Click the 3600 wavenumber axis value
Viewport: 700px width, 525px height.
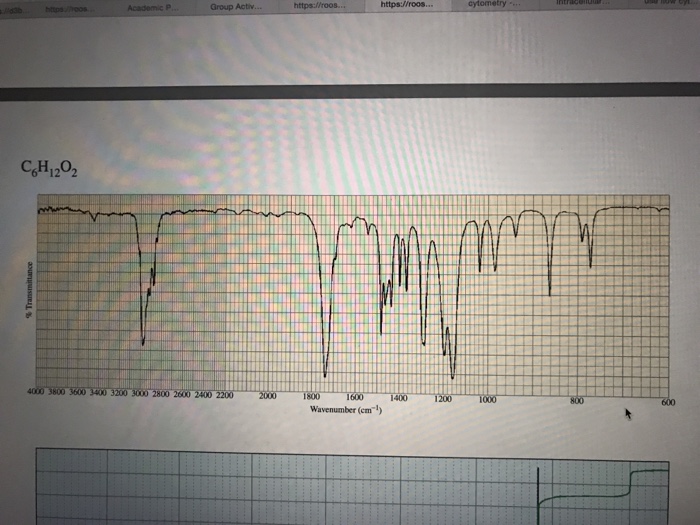77,392
